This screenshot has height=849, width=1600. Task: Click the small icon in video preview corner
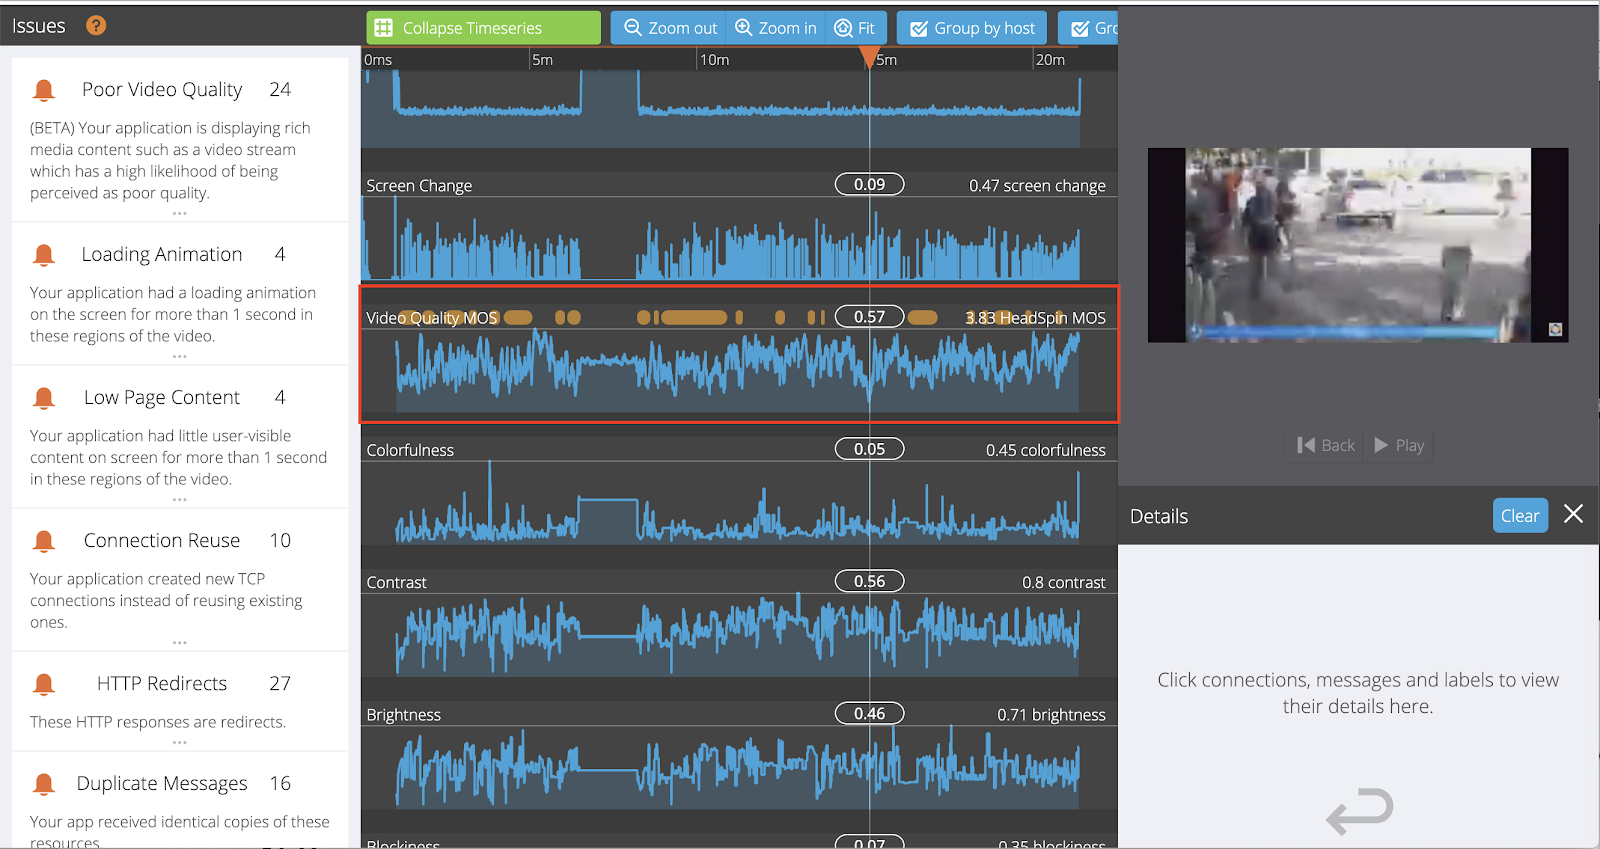pos(1555,329)
